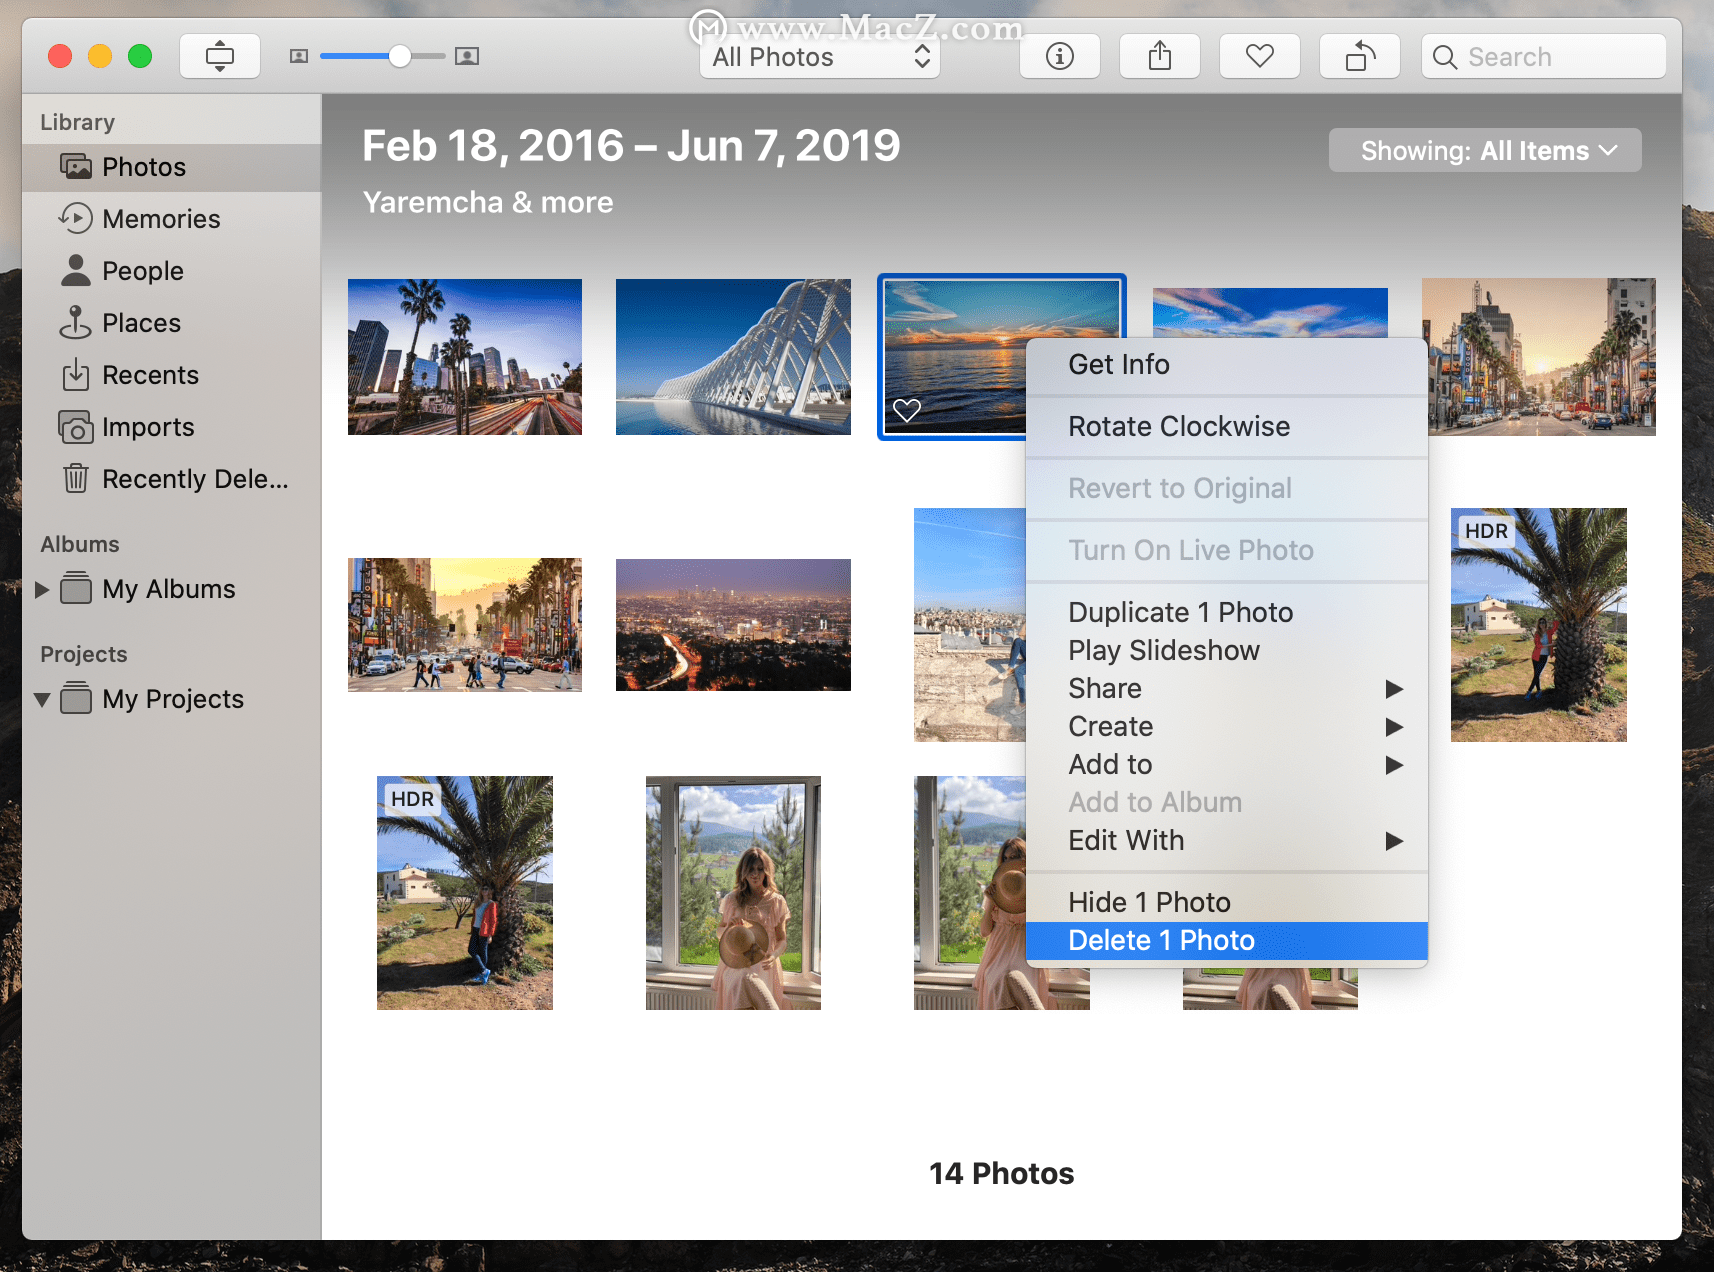Viewport: 1714px width, 1272px height.
Task: Select the HDR palm tree photo bottom left
Action: point(465,893)
